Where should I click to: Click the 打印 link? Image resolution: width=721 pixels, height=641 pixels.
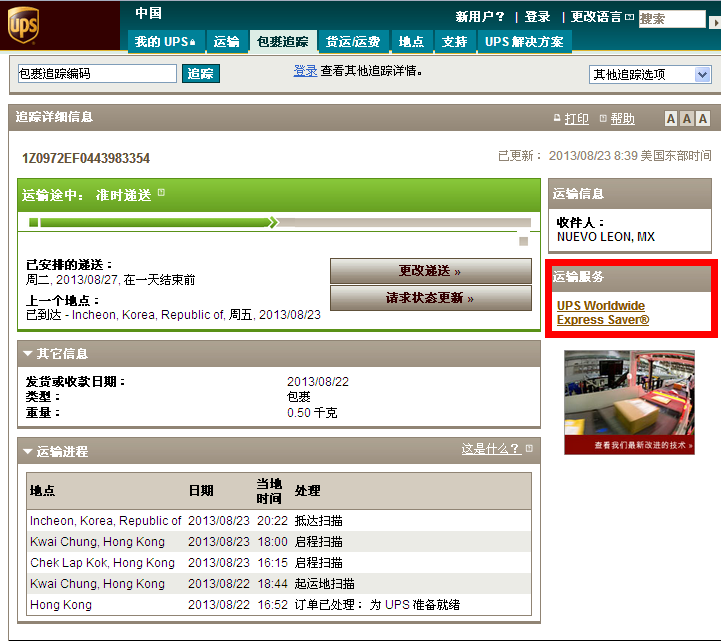pos(577,119)
